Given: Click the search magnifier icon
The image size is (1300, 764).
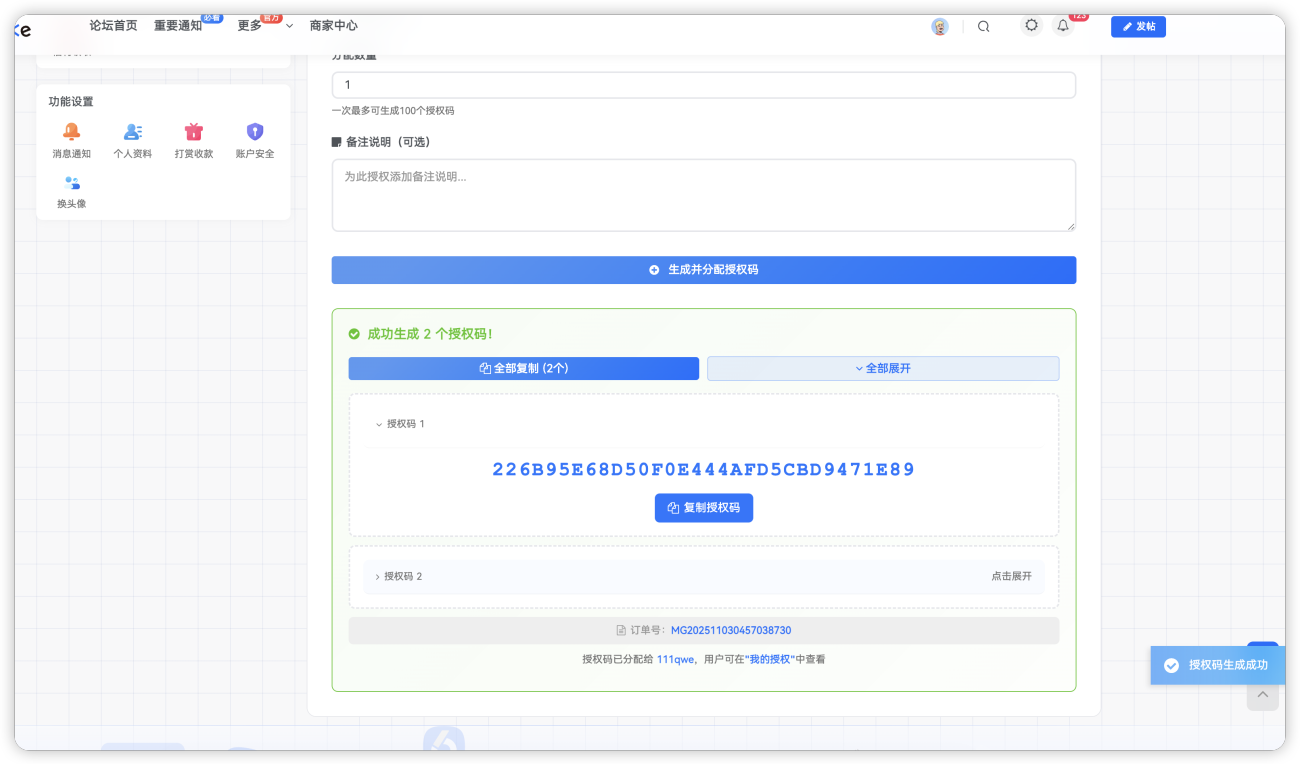Looking at the screenshot, I should [x=983, y=27].
